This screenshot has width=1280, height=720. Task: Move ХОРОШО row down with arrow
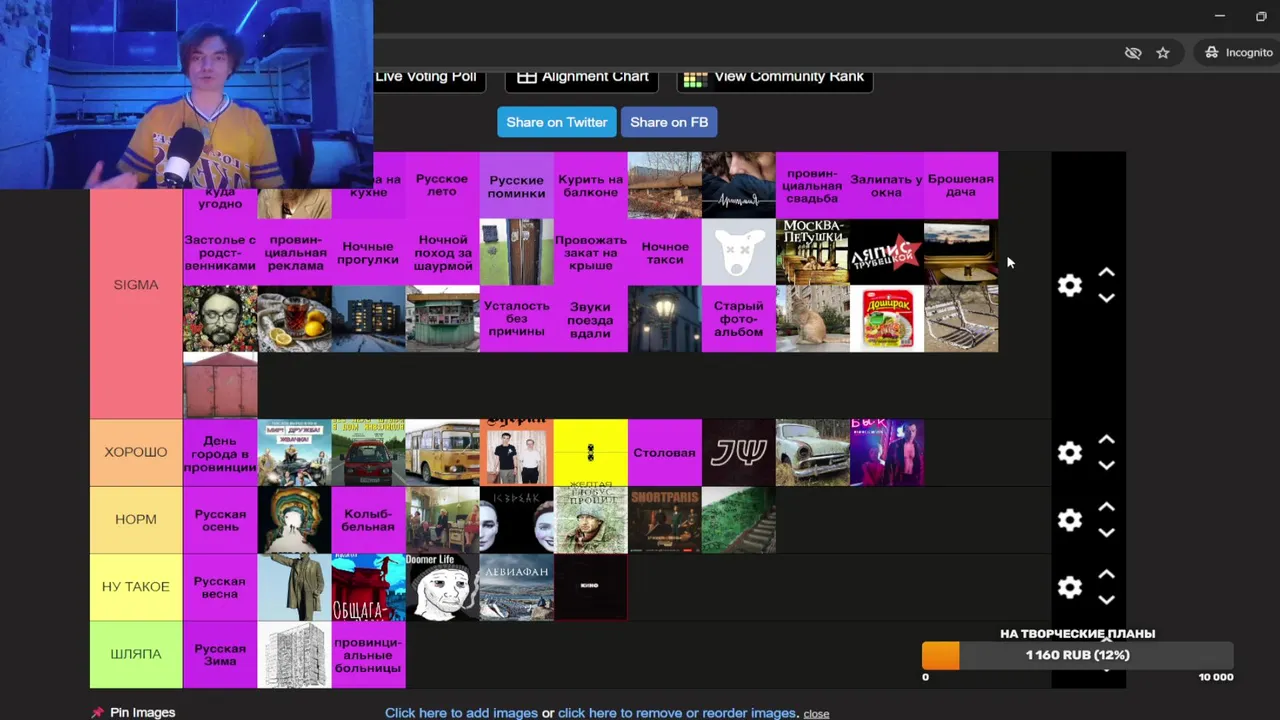point(1106,465)
